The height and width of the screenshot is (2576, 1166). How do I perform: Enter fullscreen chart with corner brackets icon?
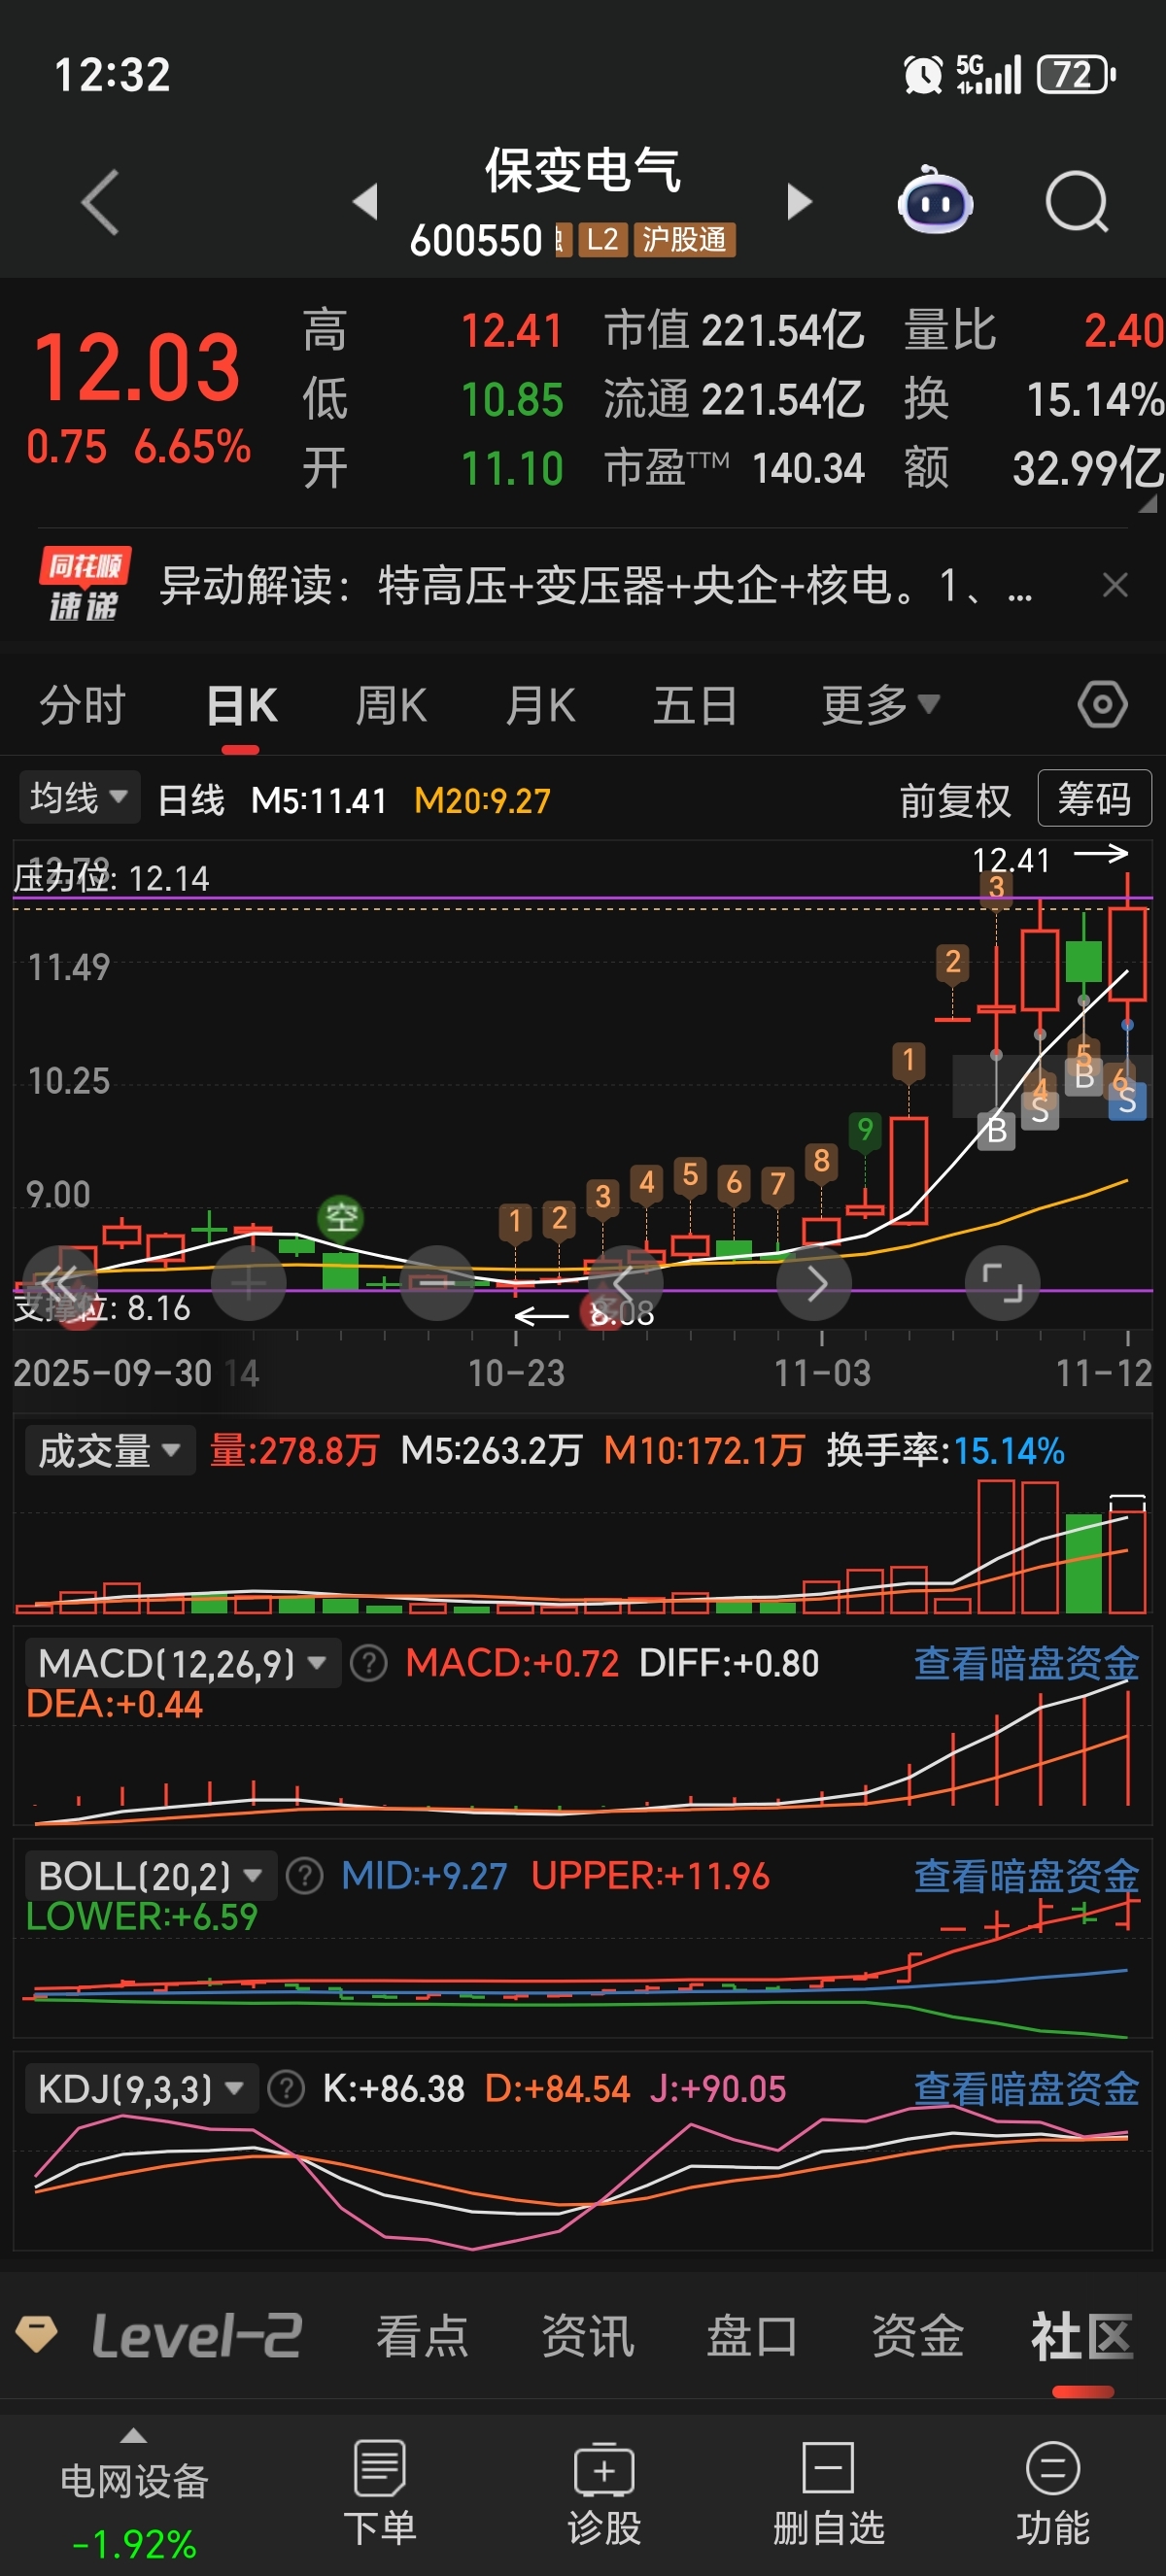pyautogui.click(x=1002, y=1283)
